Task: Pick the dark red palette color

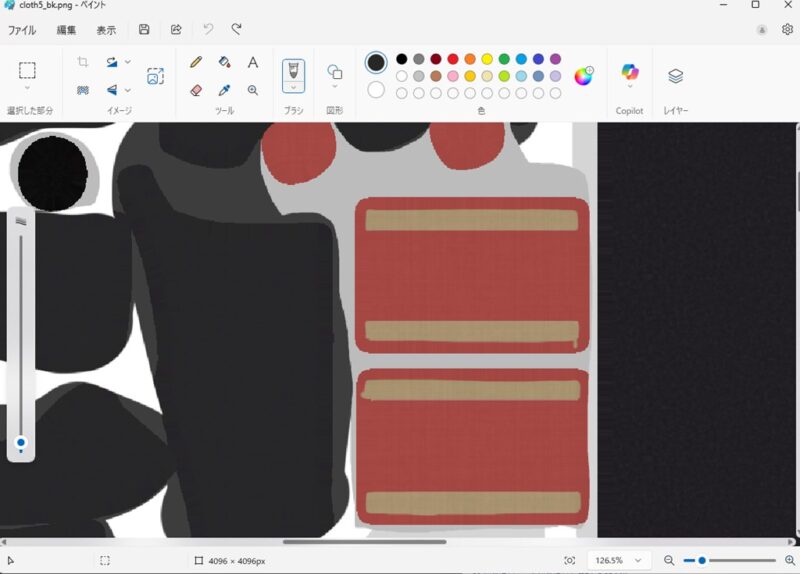Action: (x=436, y=59)
